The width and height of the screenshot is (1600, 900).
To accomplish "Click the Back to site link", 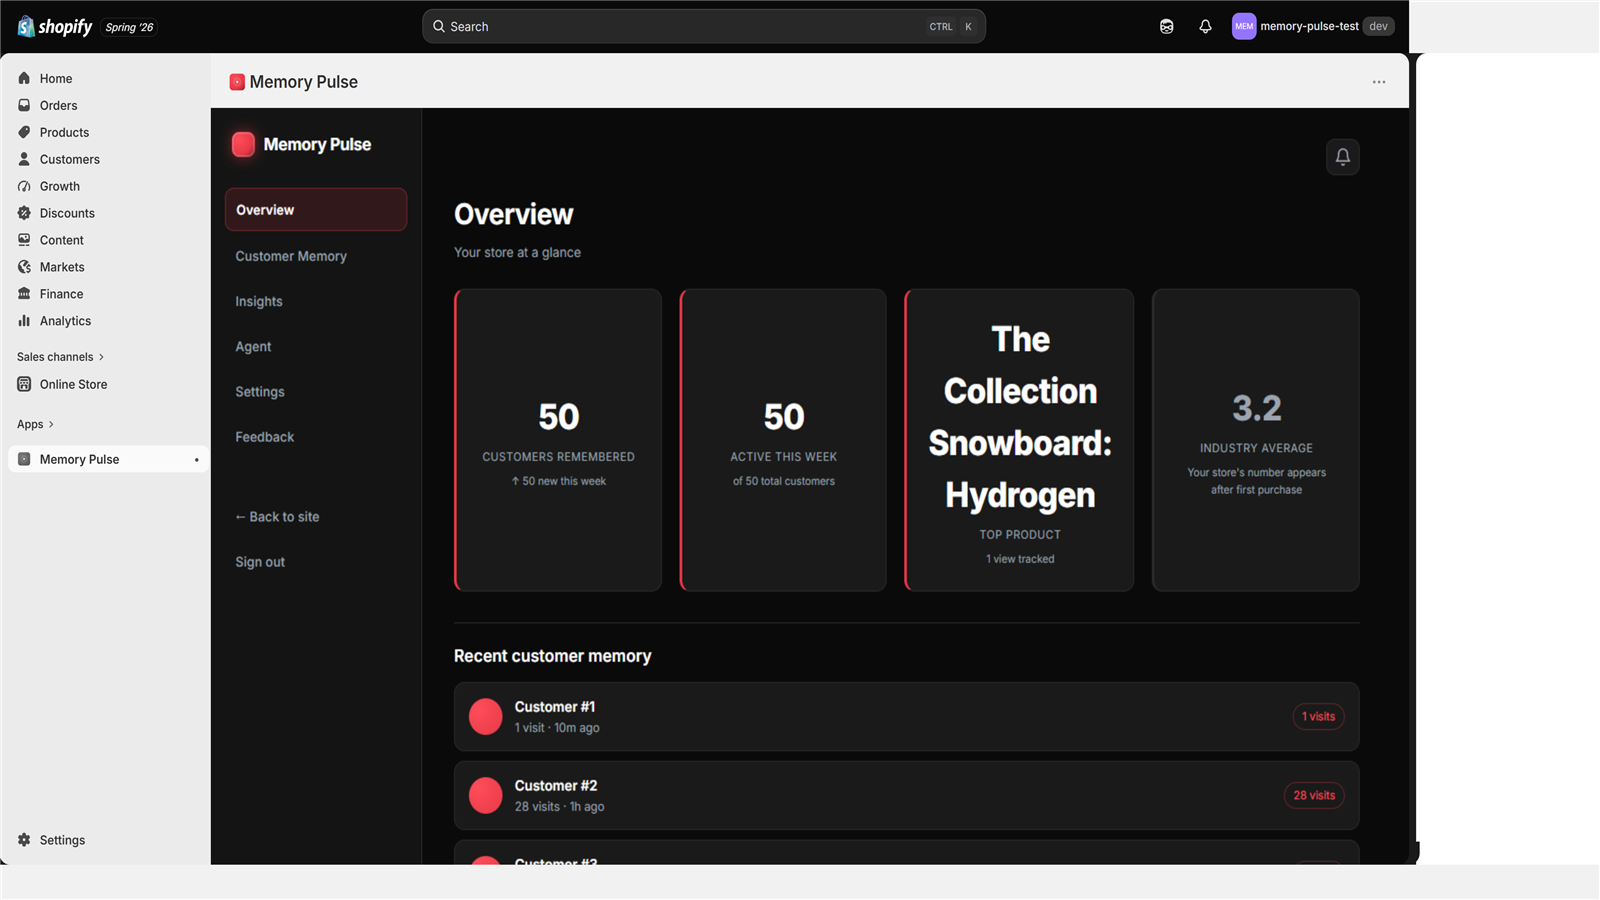I will point(277,517).
